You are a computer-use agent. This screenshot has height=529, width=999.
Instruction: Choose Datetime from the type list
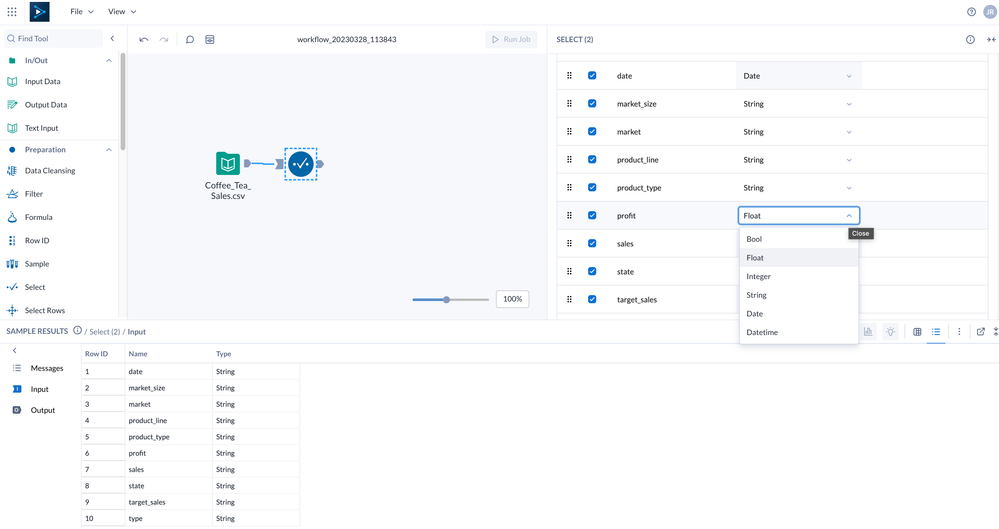pos(799,332)
